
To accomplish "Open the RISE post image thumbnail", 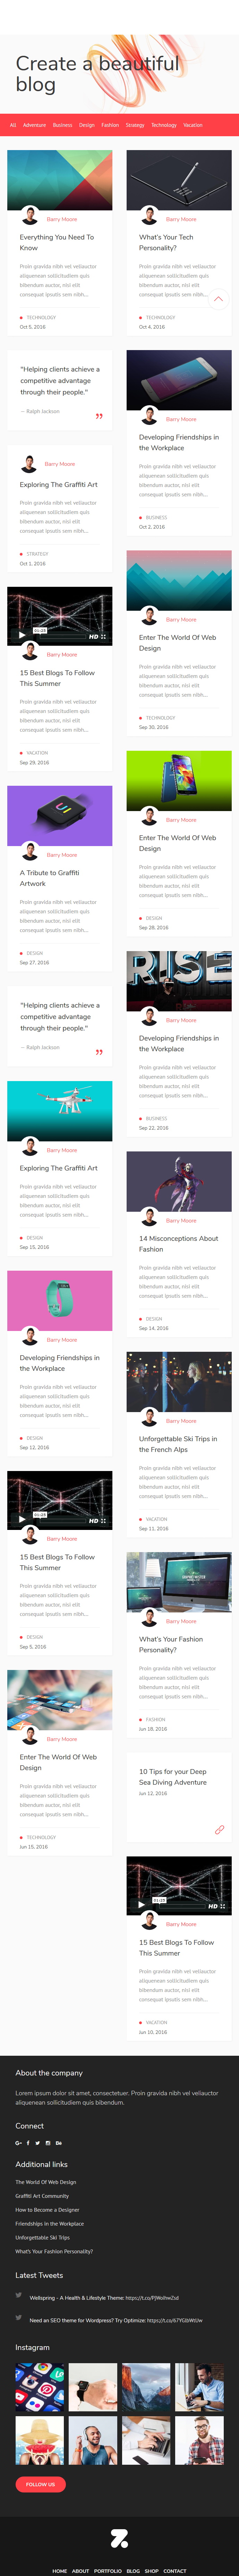I will tap(179, 981).
